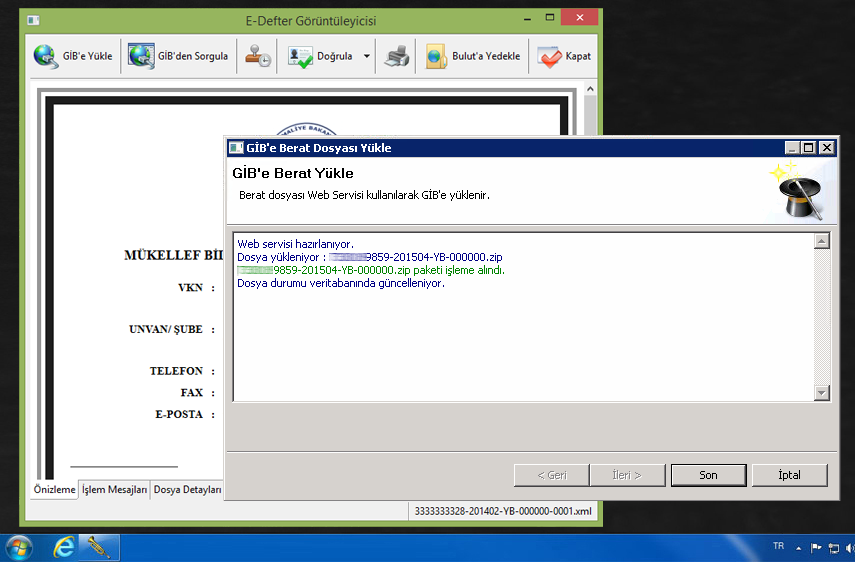Maximize the GİB'e Berat Dosyası Yükle dialog
Screen dimensions: 855x562
(x=809, y=148)
